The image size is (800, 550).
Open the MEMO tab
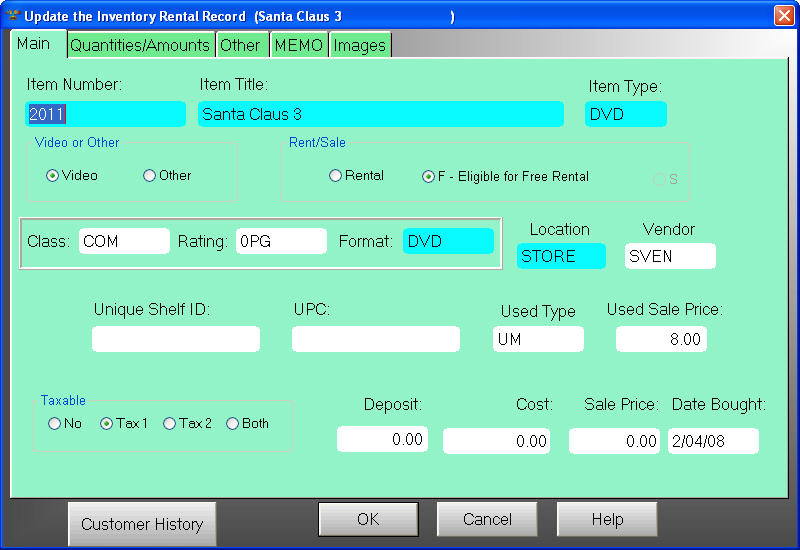(299, 45)
